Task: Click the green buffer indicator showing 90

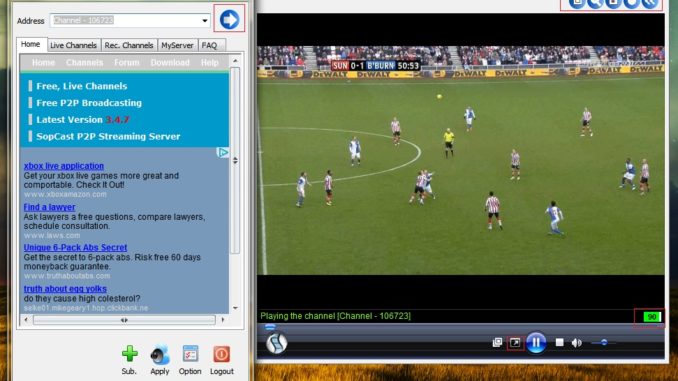Action: point(651,317)
